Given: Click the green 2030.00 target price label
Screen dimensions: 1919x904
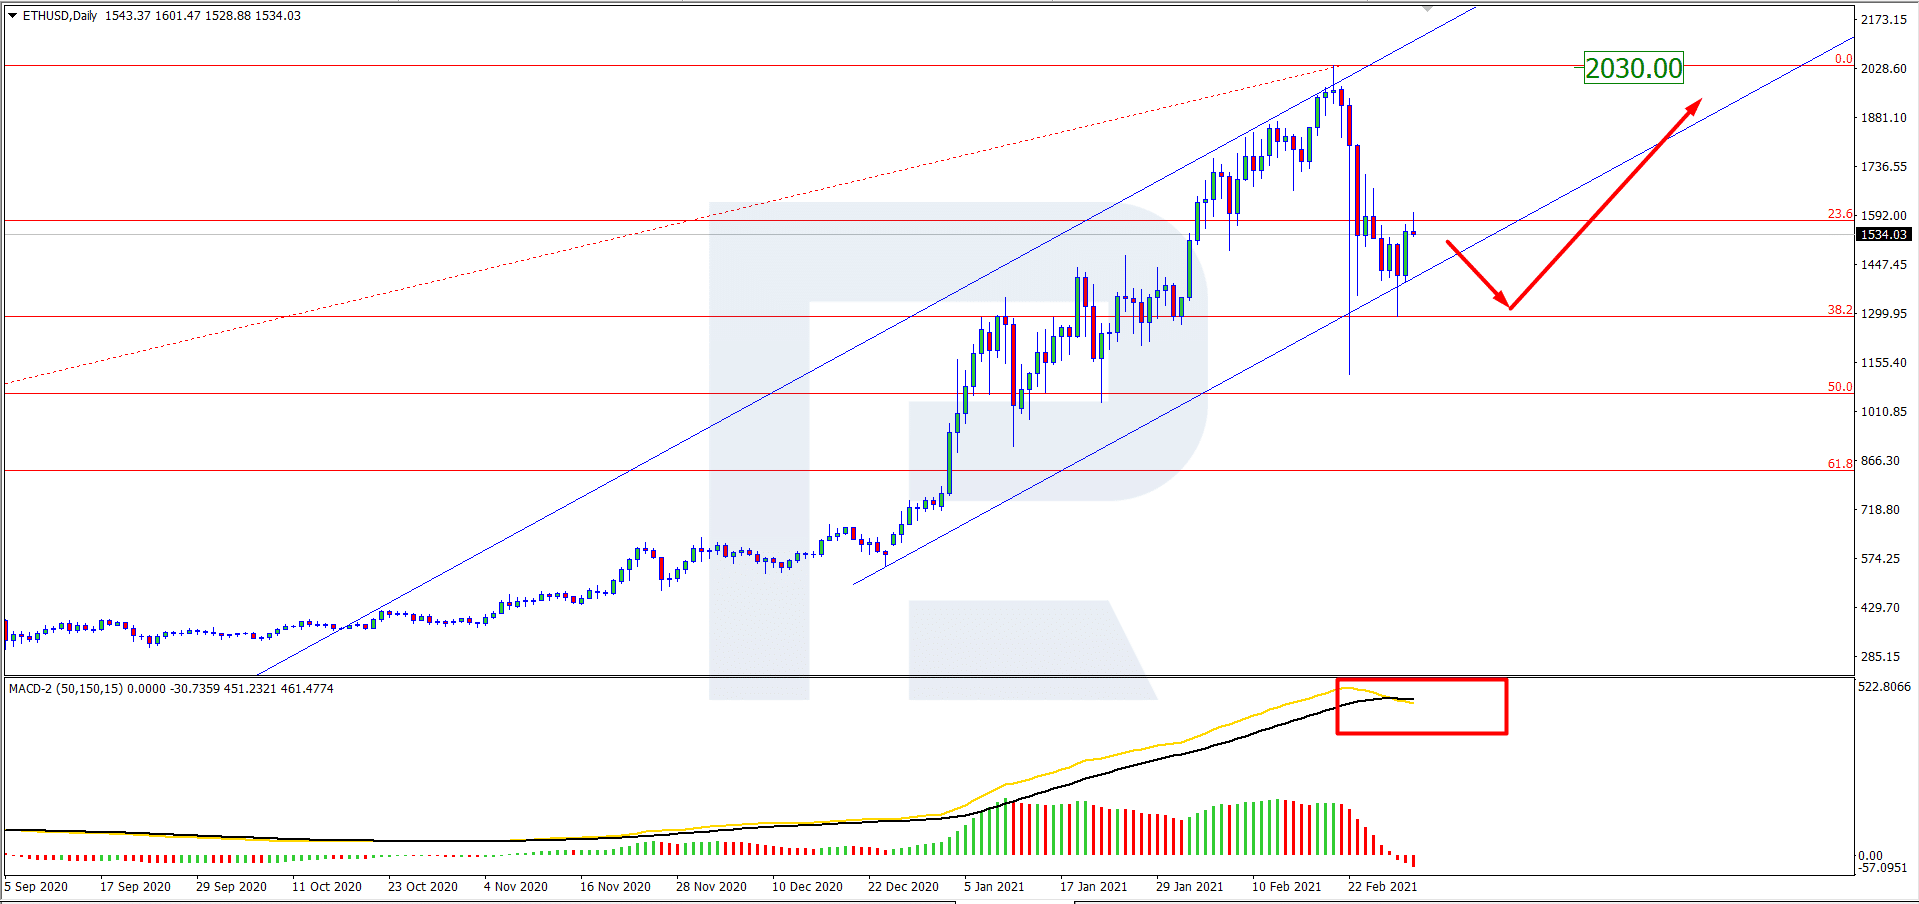Looking at the screenshot, I should (1634, 68).
